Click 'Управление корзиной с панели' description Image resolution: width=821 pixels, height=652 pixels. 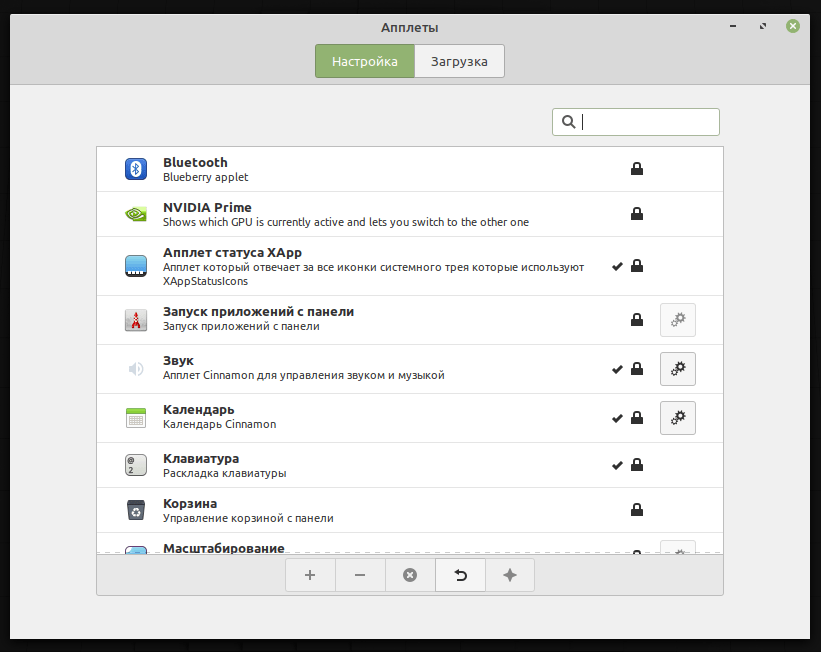(x=248, y=518)
